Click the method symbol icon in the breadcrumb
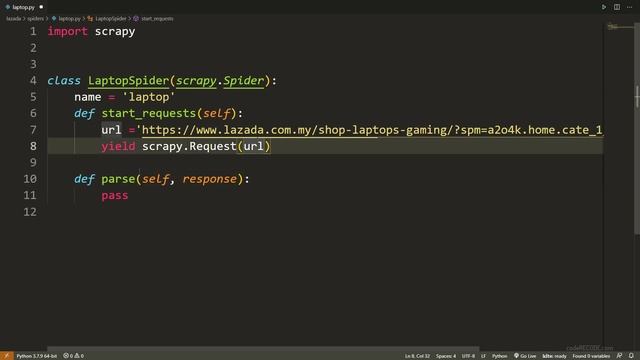Image resolution: width=640 pixels, height=360 pixels. pos(136,19)
